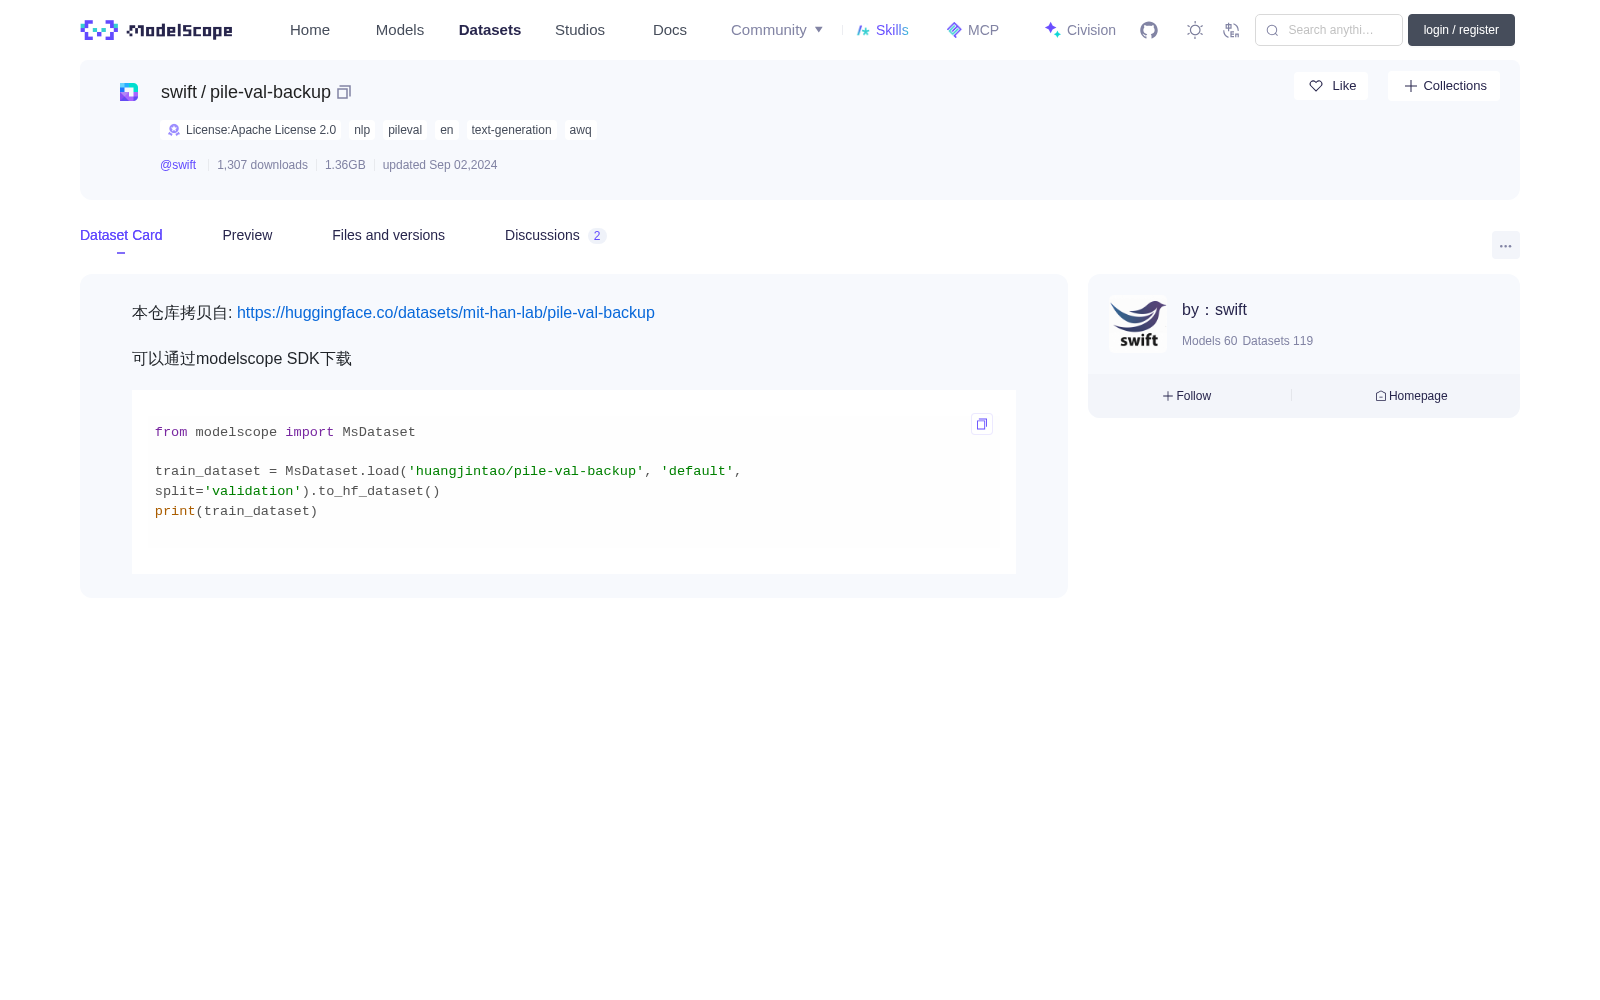Open the Docs page
The height and width of the screenshot is (1000, 1600).
click(x=670, y=30)
